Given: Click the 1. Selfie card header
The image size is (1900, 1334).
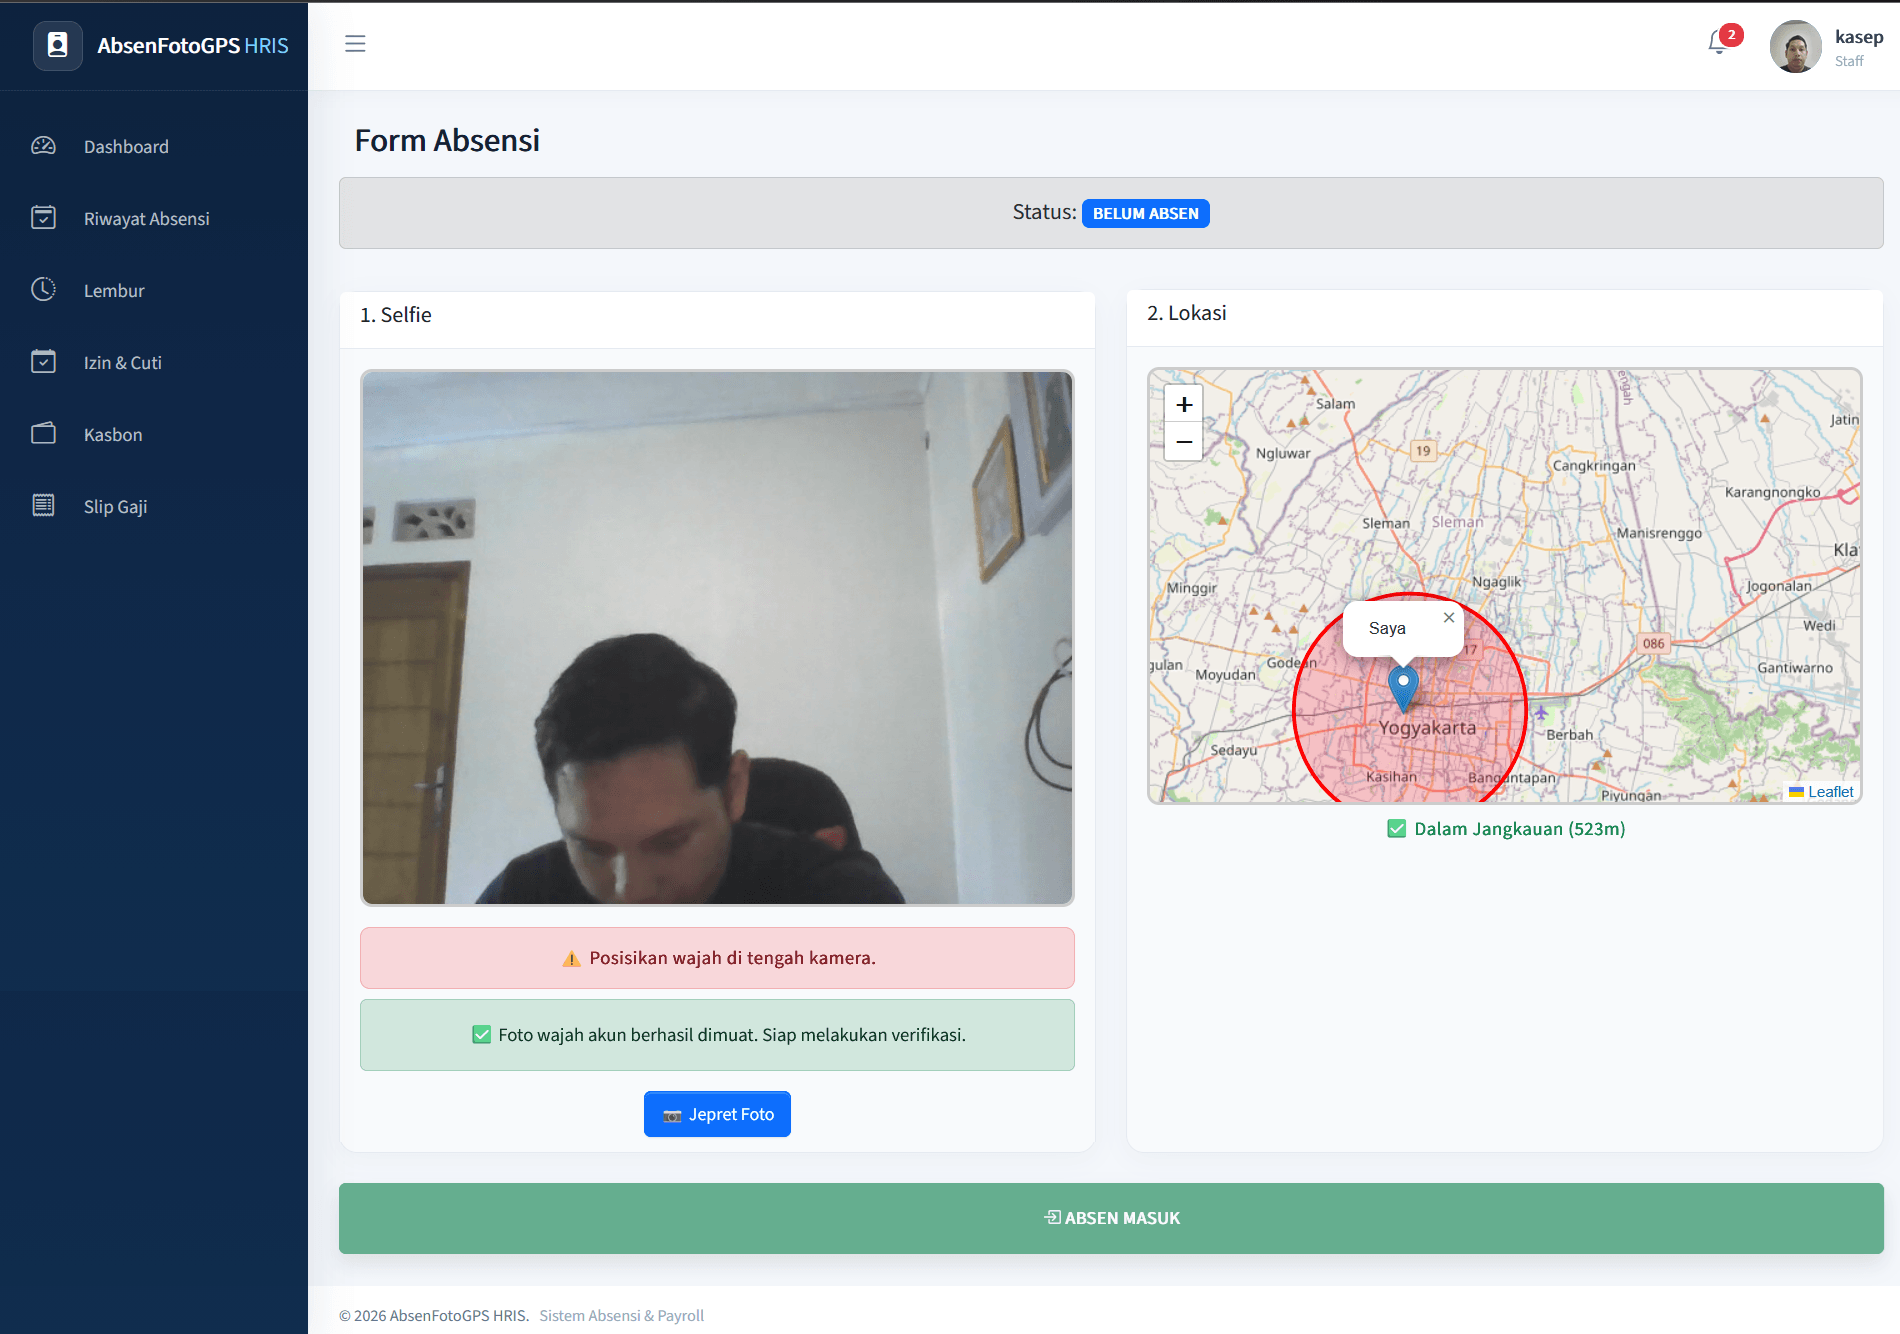Looking at the screenshot, I should (717, 320).
